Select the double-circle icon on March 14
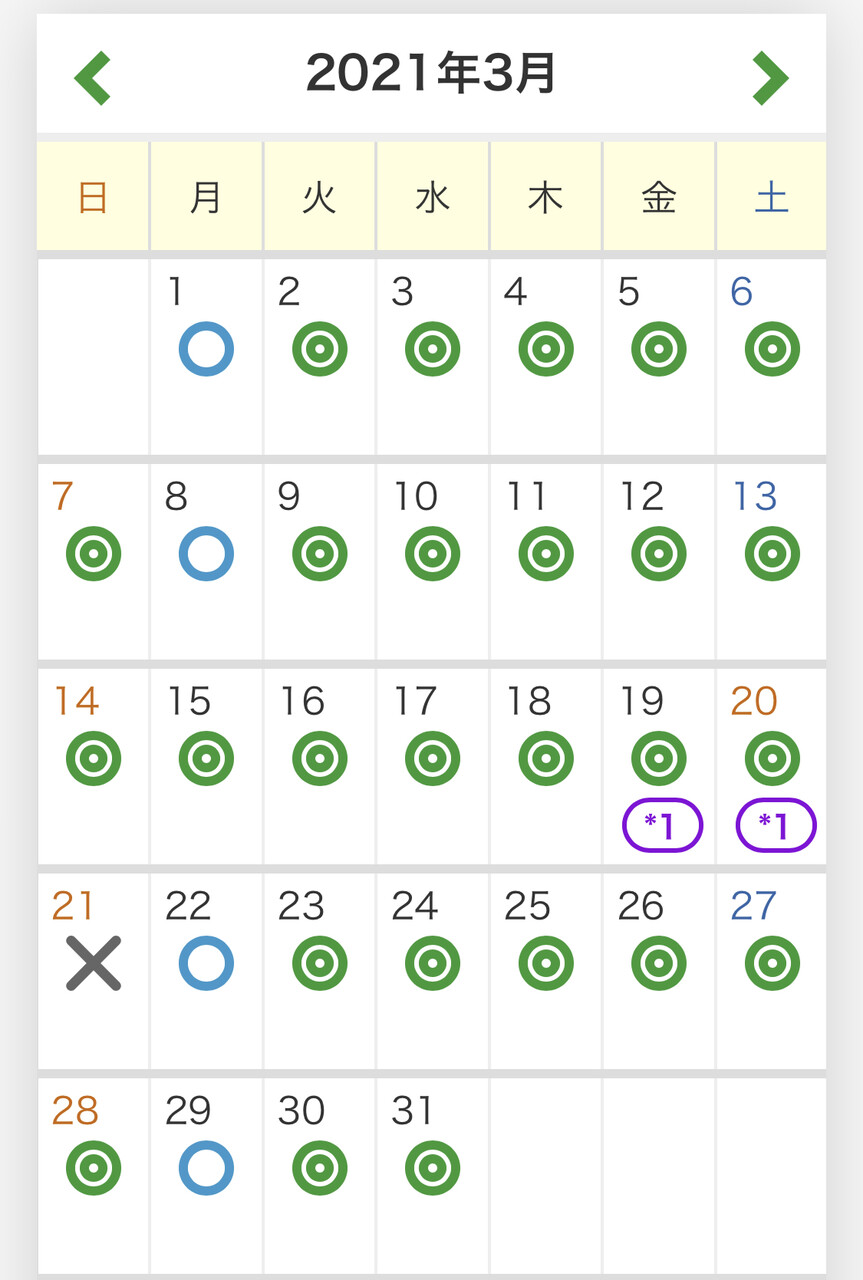 point(93,758)
